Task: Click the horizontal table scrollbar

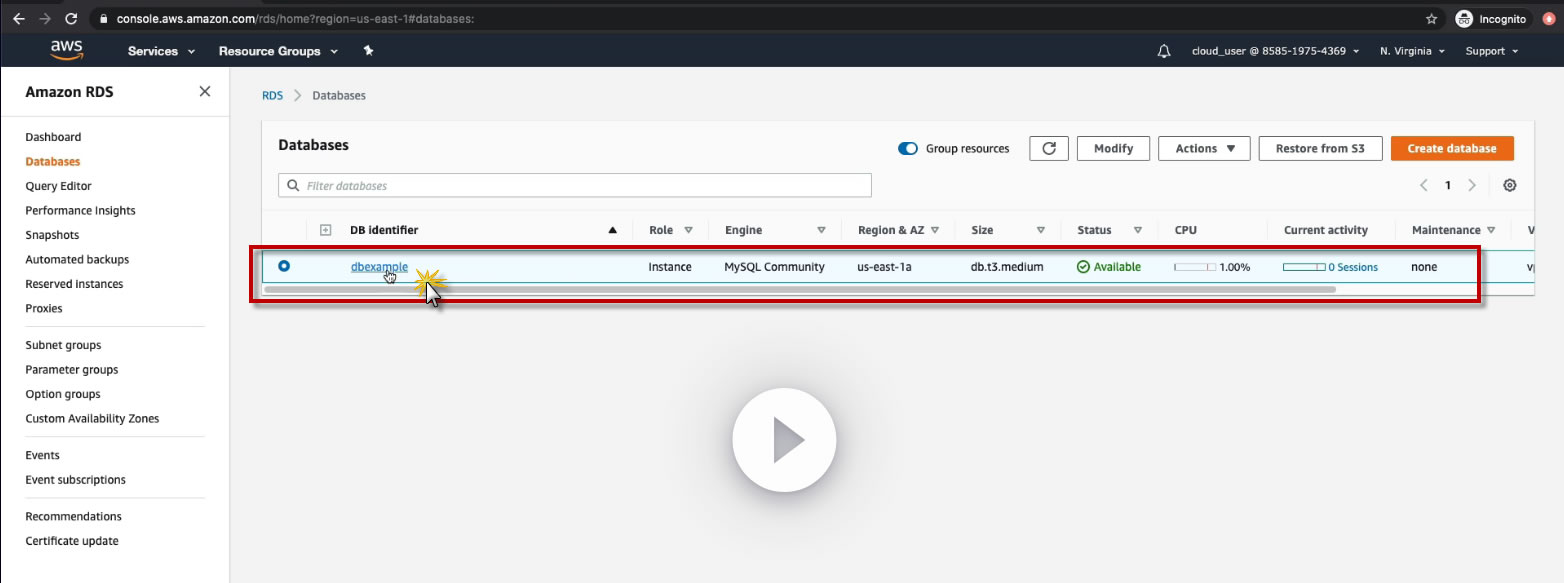Action: [799, 290]
